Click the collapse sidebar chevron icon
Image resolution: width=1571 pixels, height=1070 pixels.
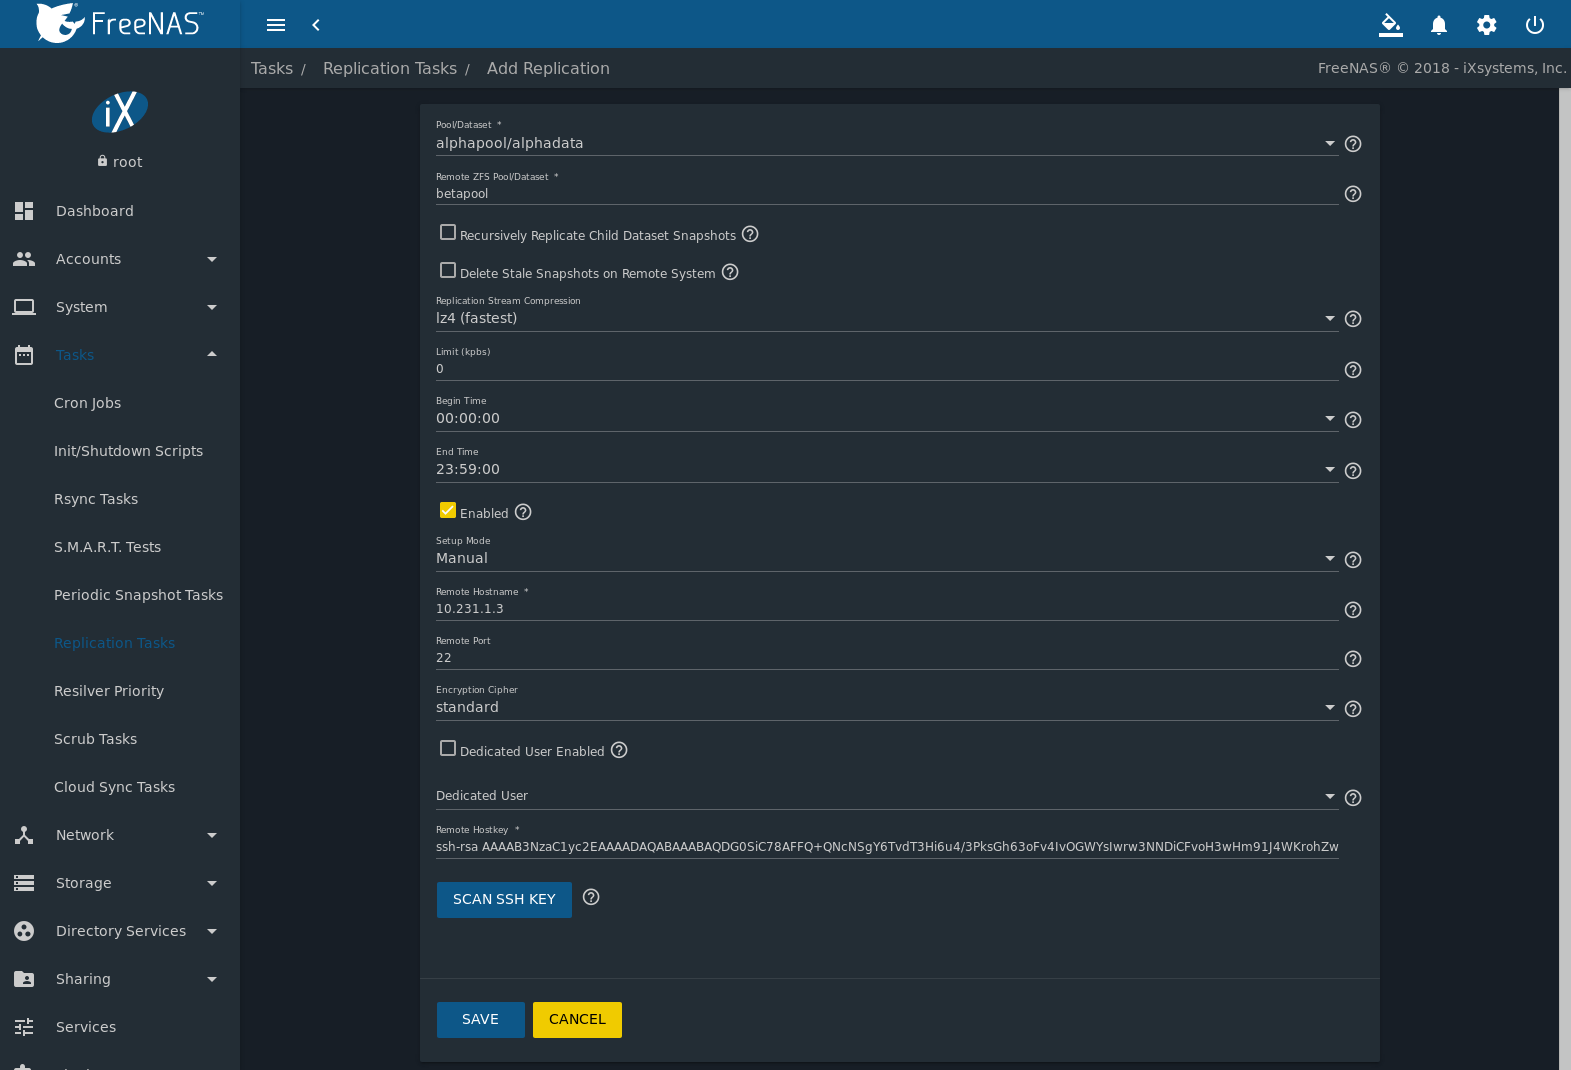(316, 25)
